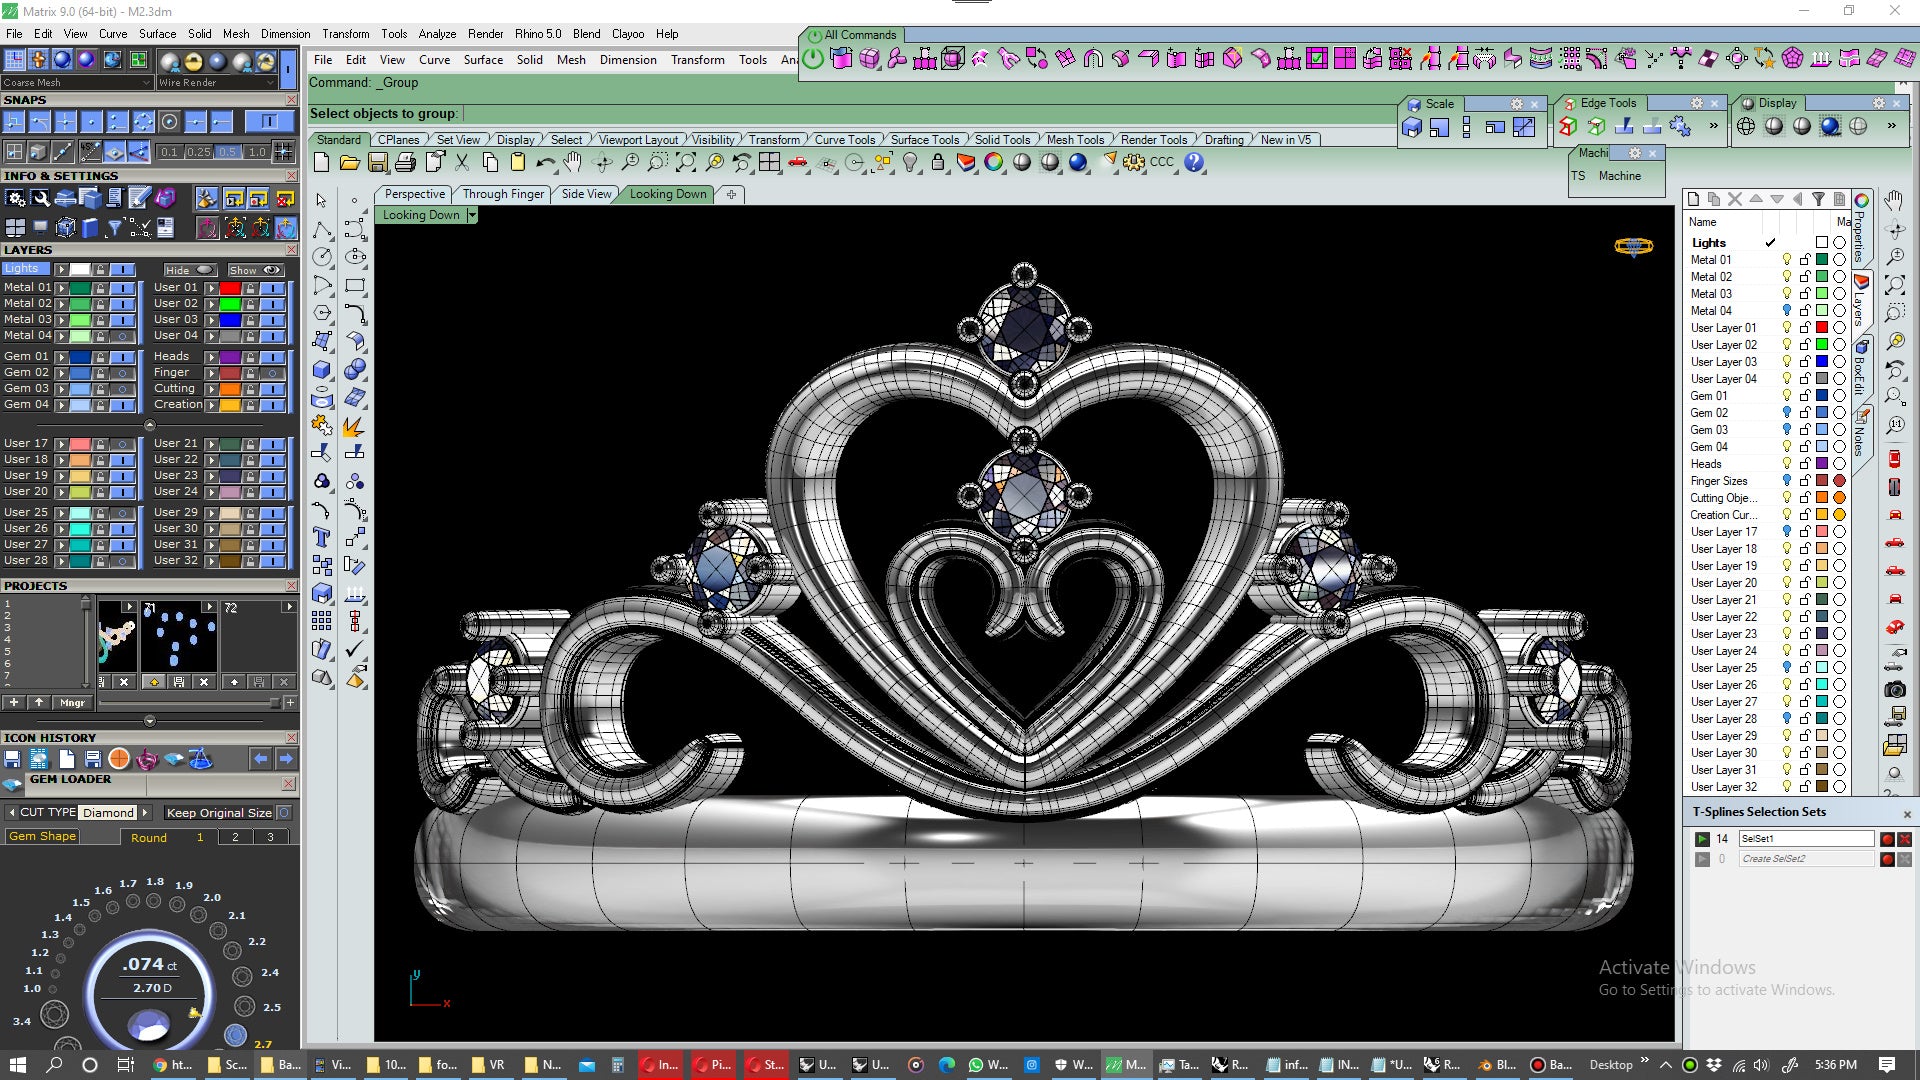1920x1080 pixels.
Task: Click the Cut scissors icon
Action: 462,162
